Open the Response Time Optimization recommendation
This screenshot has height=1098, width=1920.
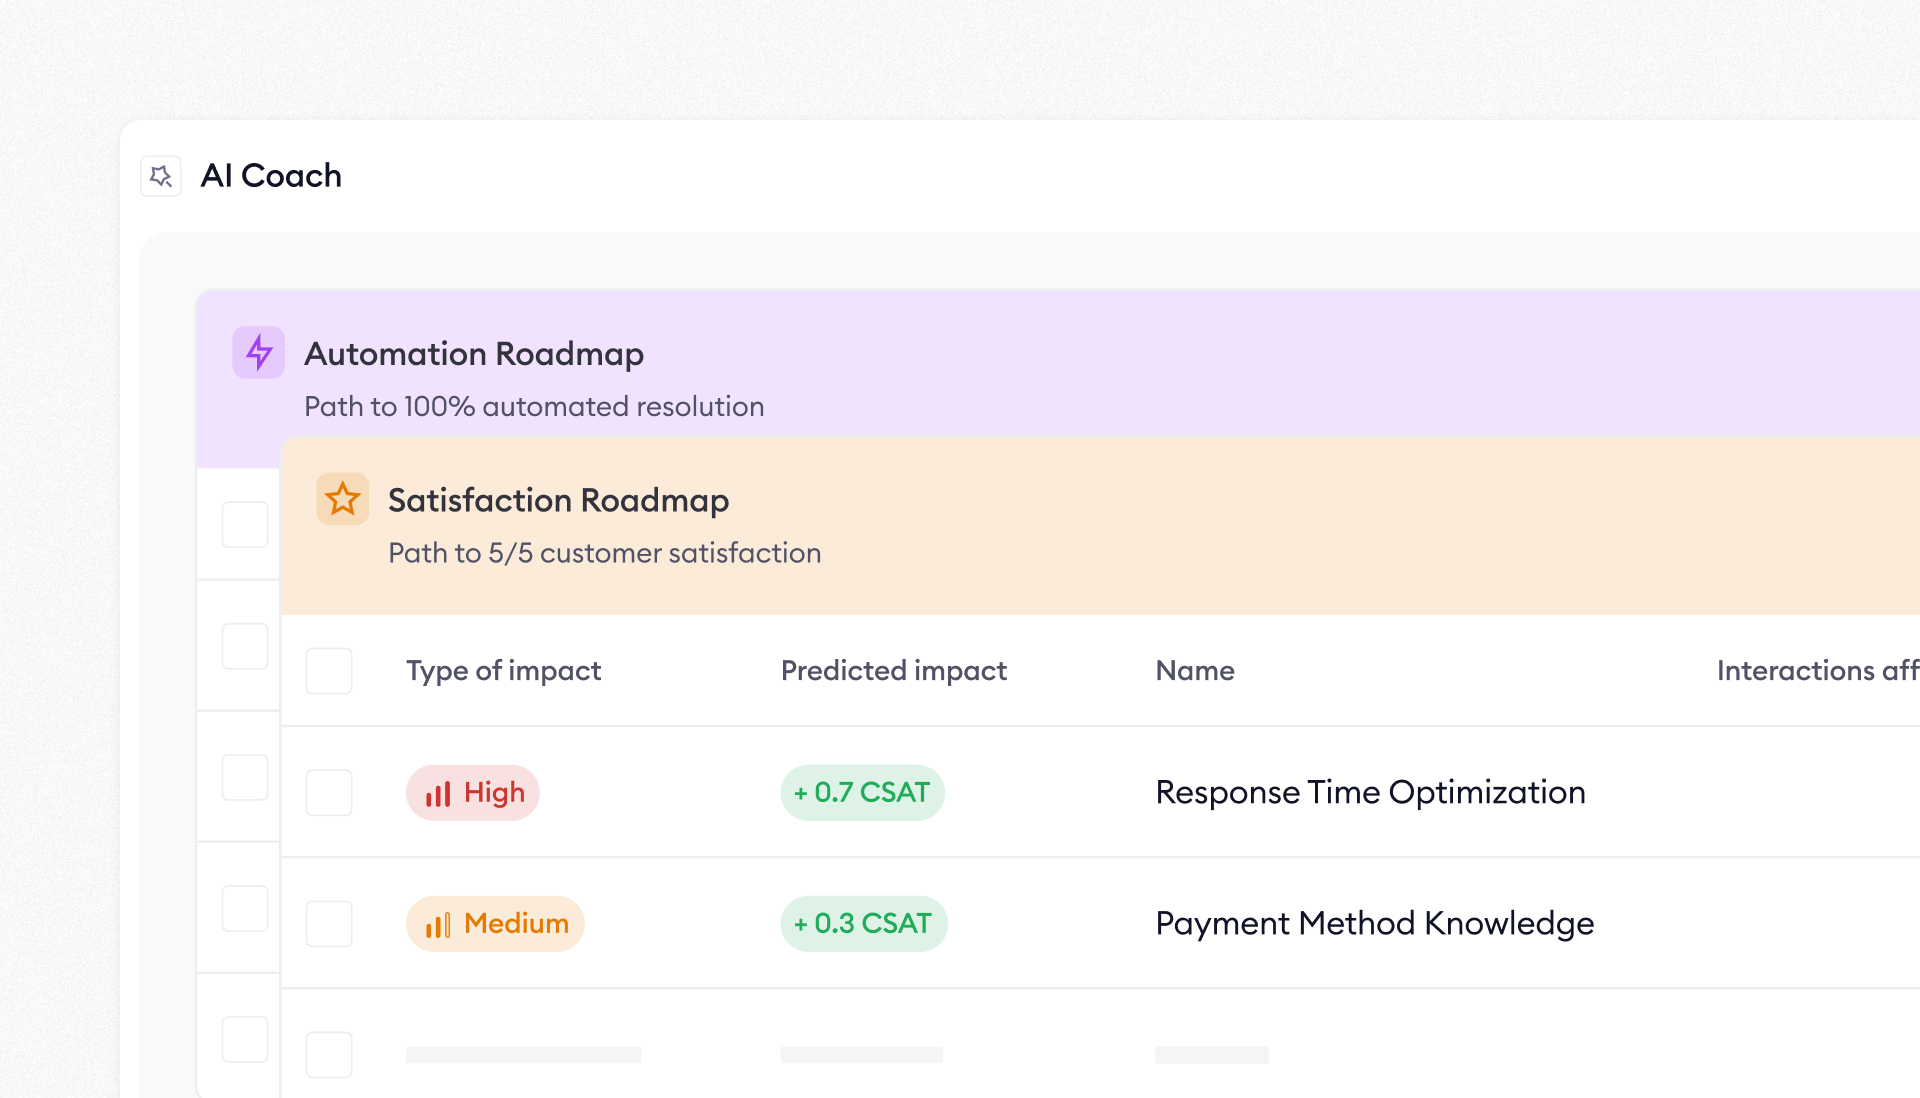1370,793
